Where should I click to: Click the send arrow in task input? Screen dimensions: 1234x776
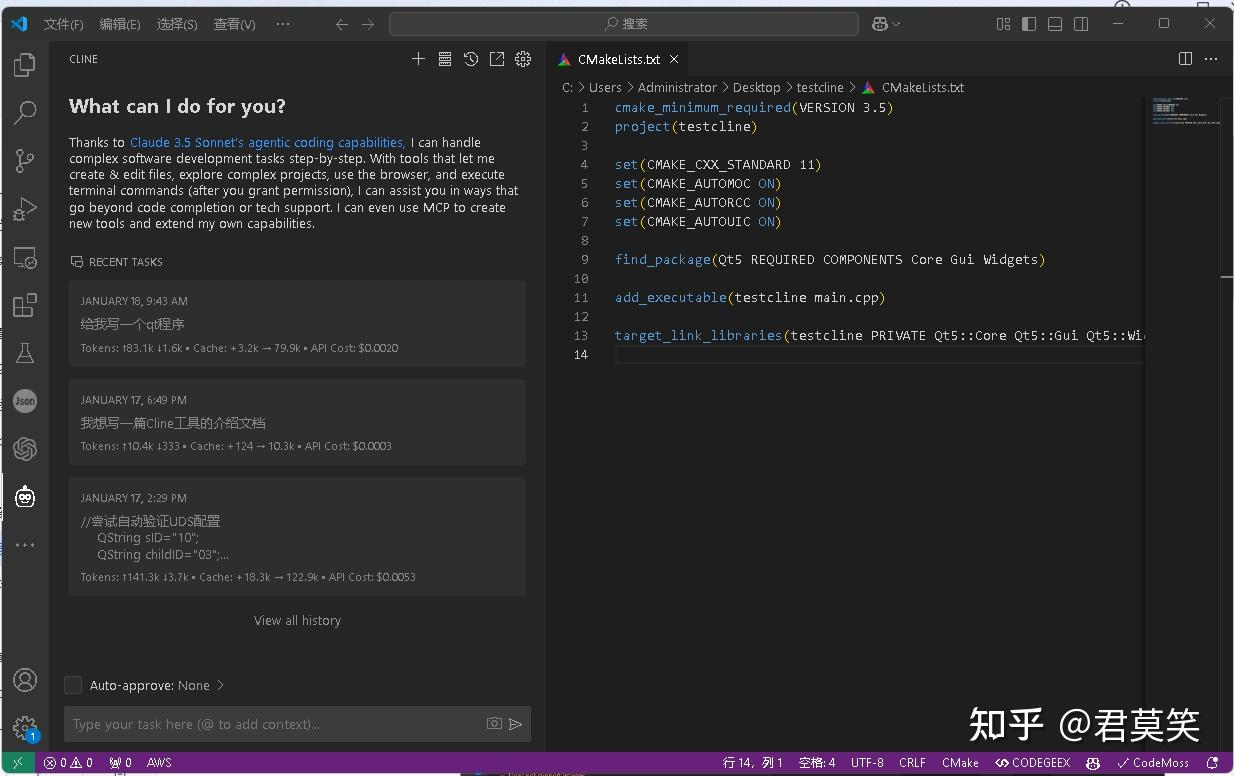tap(516, 724)
